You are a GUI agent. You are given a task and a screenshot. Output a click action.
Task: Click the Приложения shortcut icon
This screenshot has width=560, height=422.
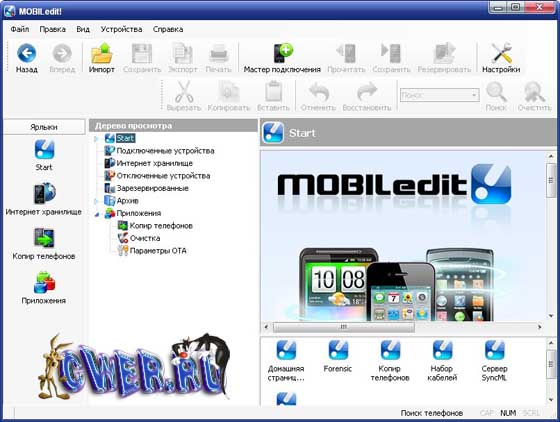click(x=44, y=282)
